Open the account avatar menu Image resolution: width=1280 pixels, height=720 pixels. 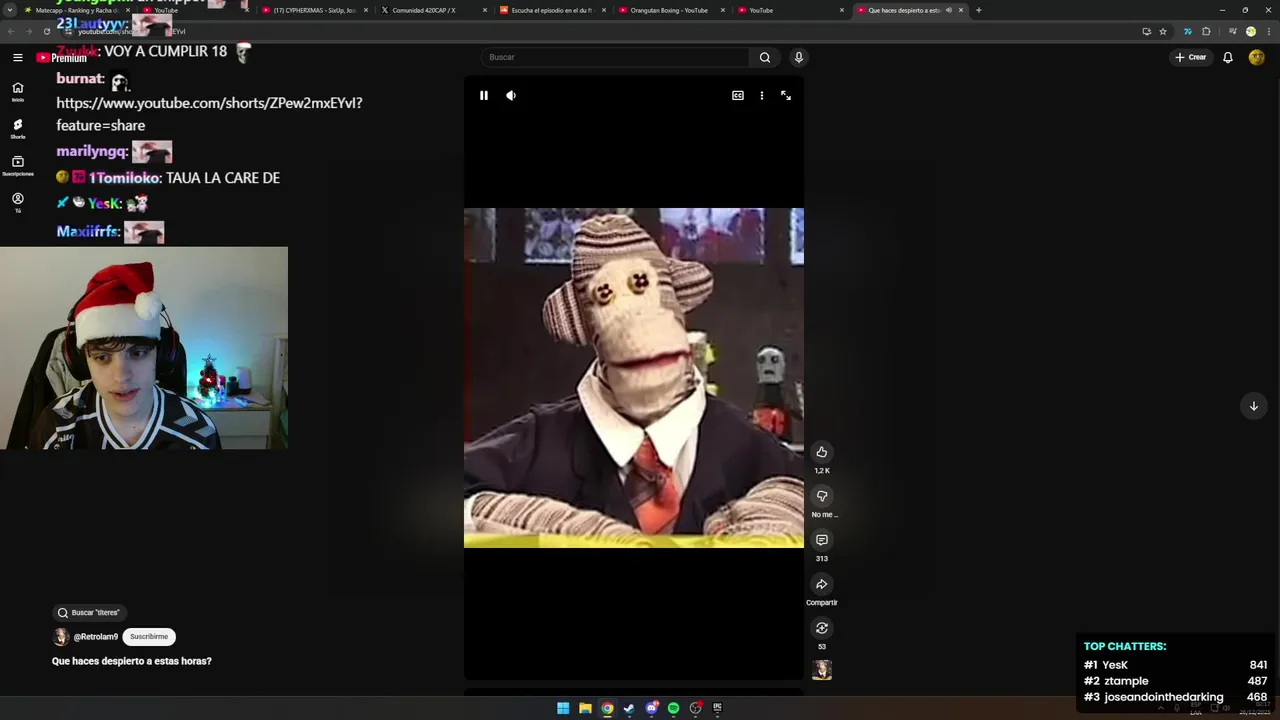(1257, 57)
